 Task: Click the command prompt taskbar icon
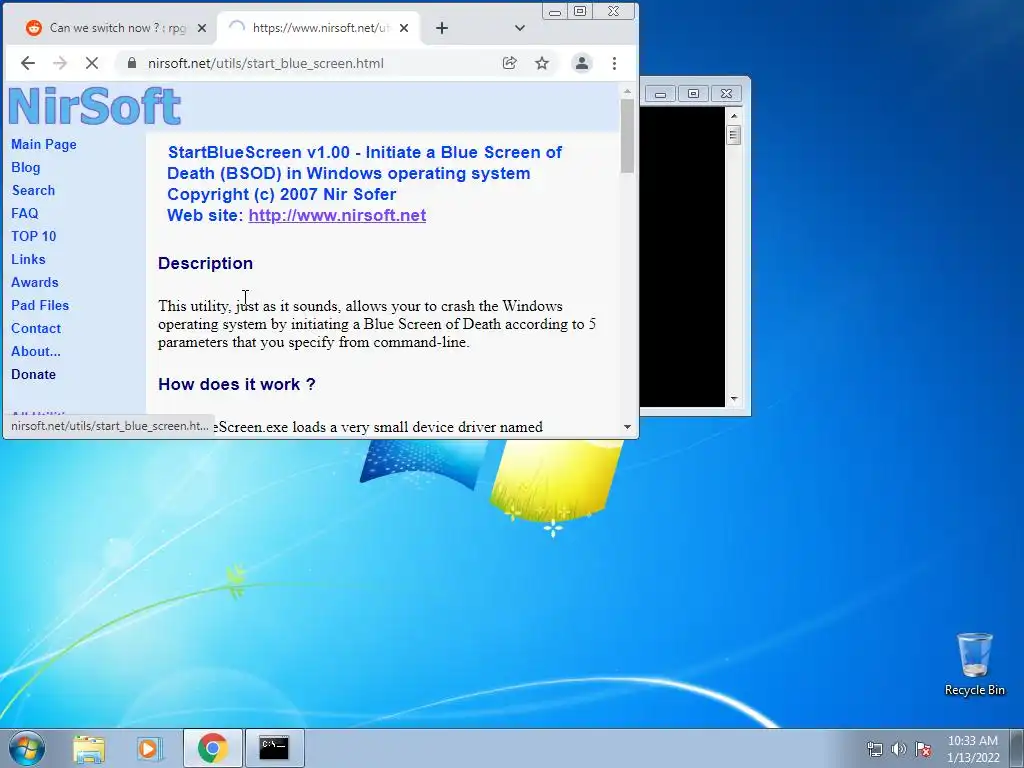click(x=274, y=748)
